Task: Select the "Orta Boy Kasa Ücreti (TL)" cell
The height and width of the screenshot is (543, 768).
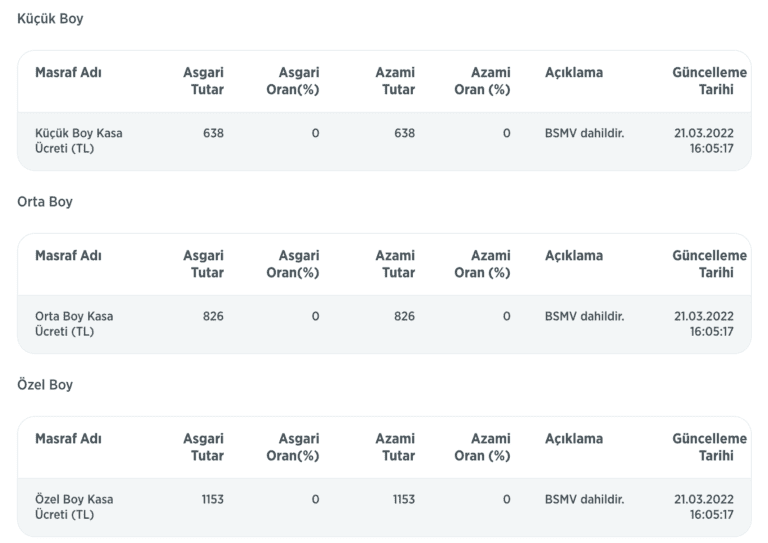Action: [x=74, y=324]
